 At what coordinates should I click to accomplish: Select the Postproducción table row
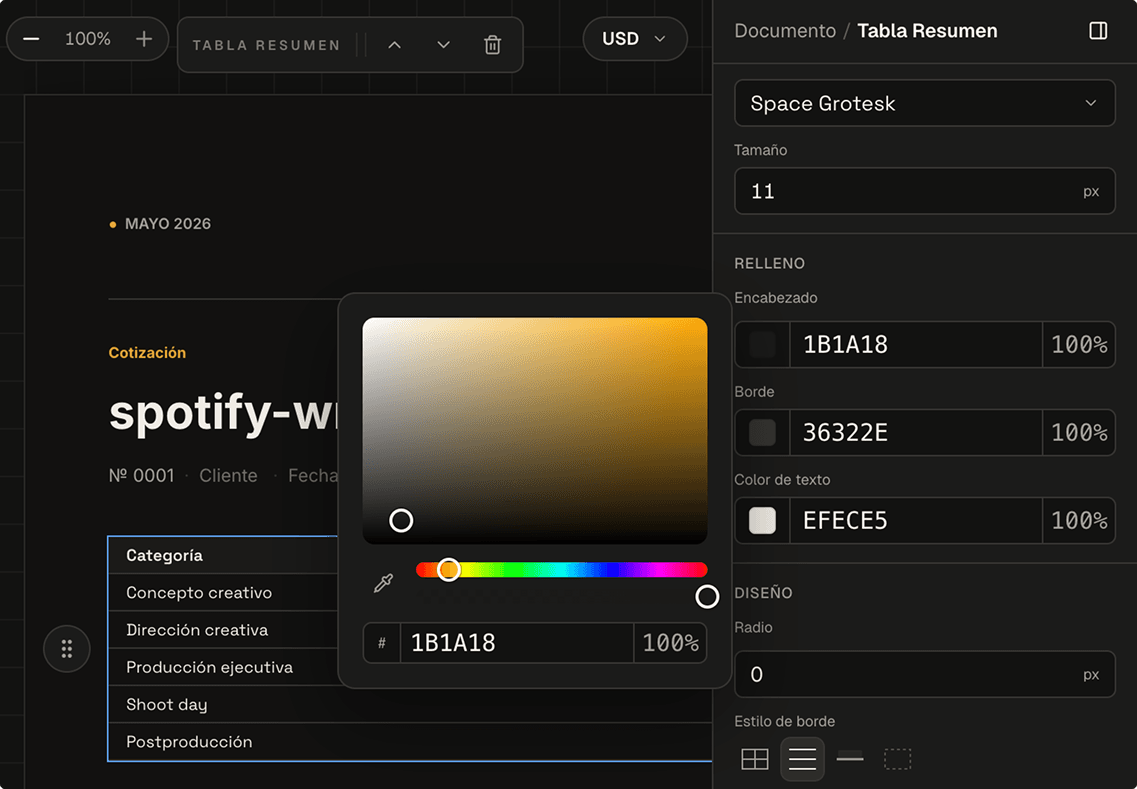click(410, 742)
